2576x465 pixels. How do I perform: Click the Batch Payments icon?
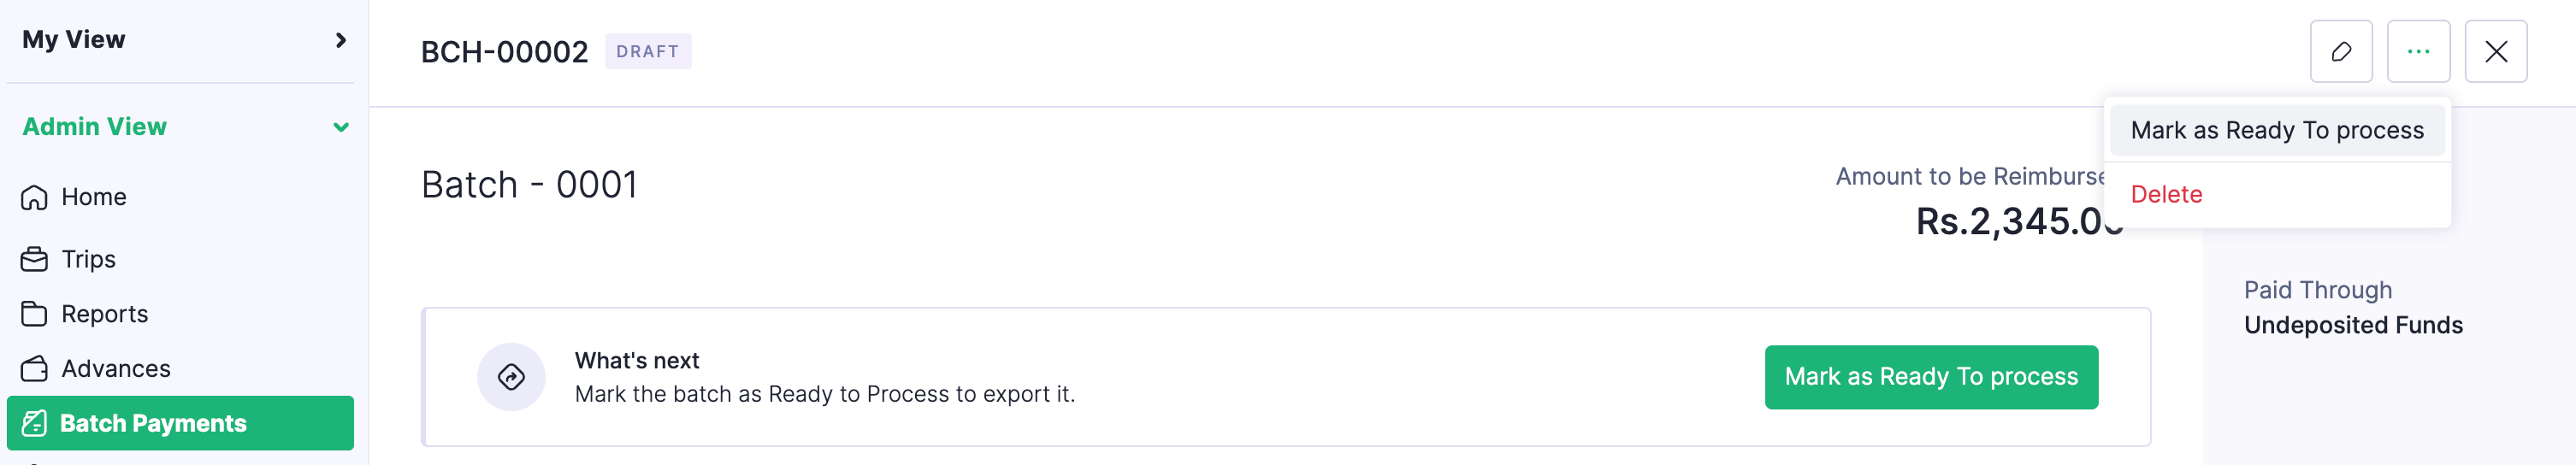tap(34, 423)
